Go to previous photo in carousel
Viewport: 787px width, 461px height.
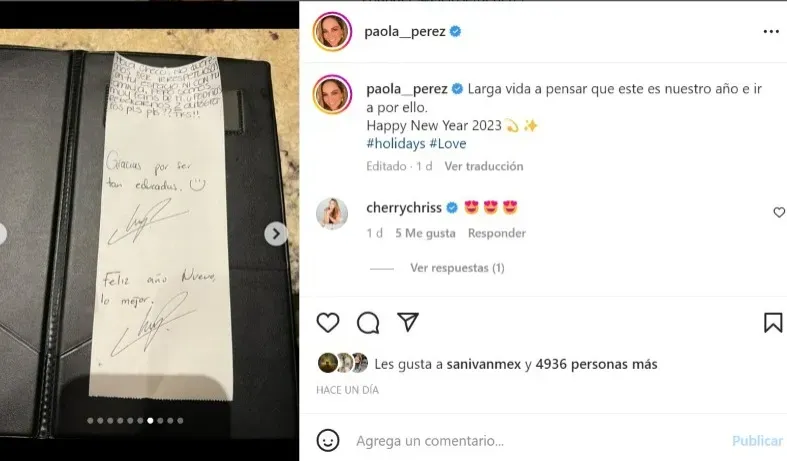pos(2,234)
